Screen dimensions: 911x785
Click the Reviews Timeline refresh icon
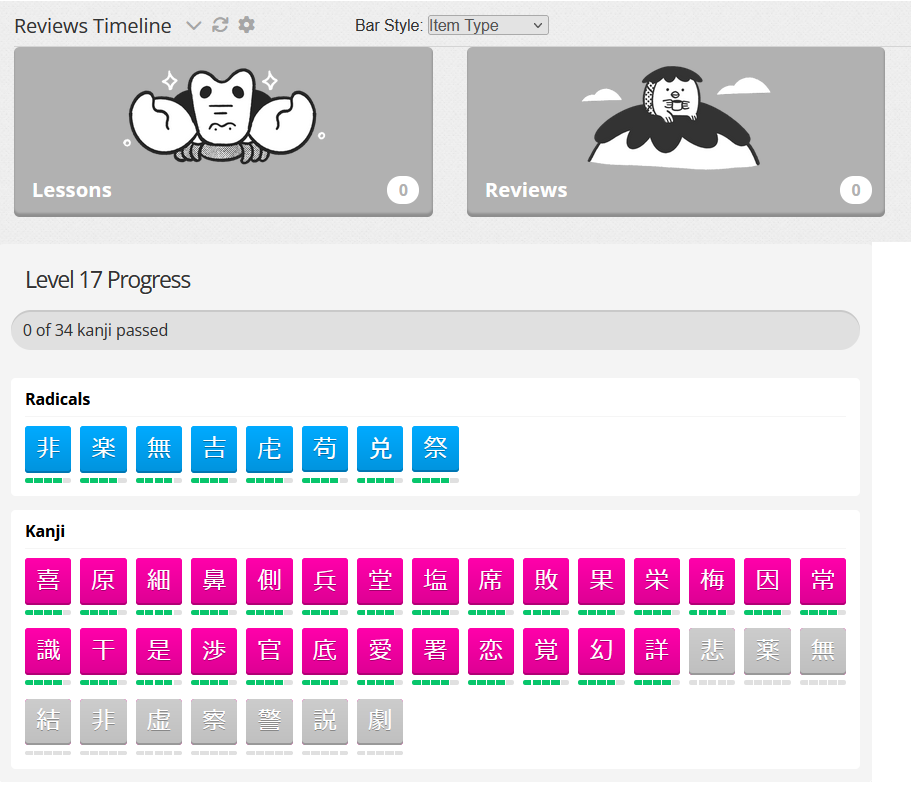click(220, 25)
